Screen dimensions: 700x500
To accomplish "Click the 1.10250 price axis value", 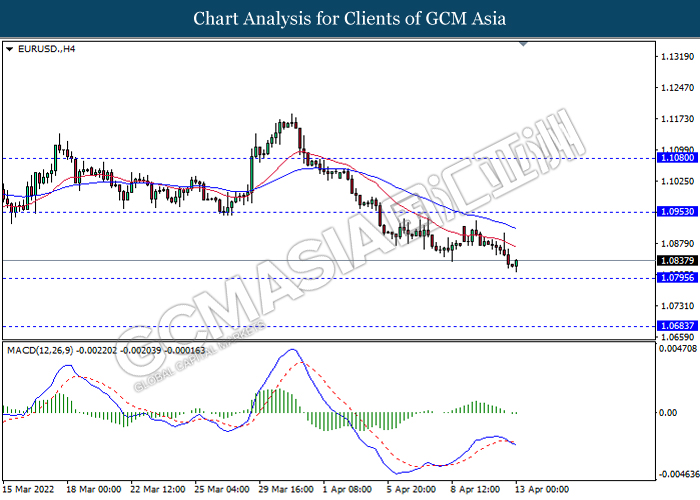I will (x=677, y=181).
